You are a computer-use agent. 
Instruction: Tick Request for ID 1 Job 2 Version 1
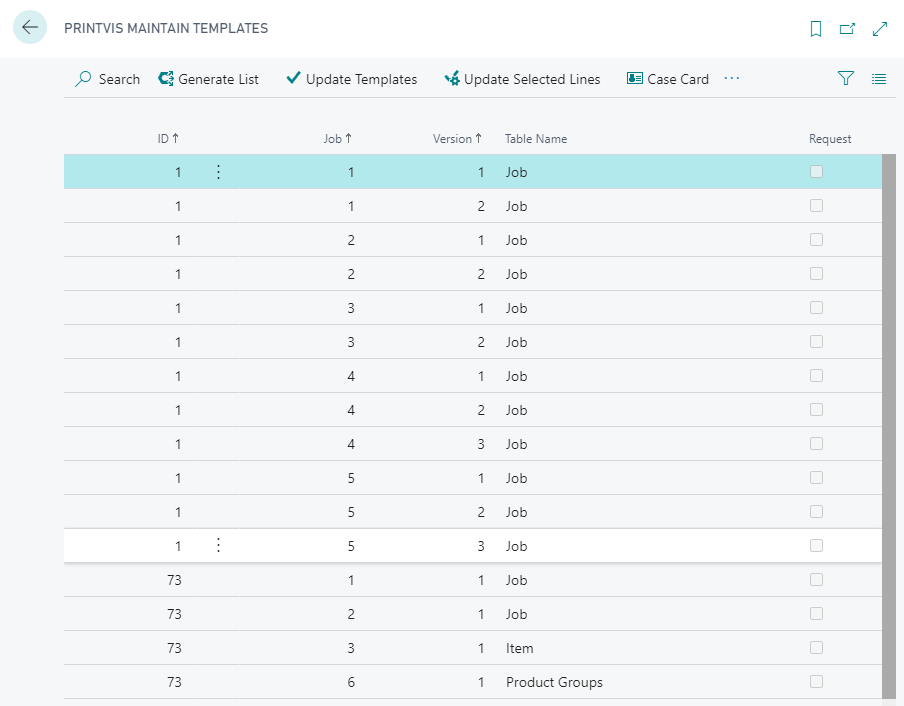(816, 239)
